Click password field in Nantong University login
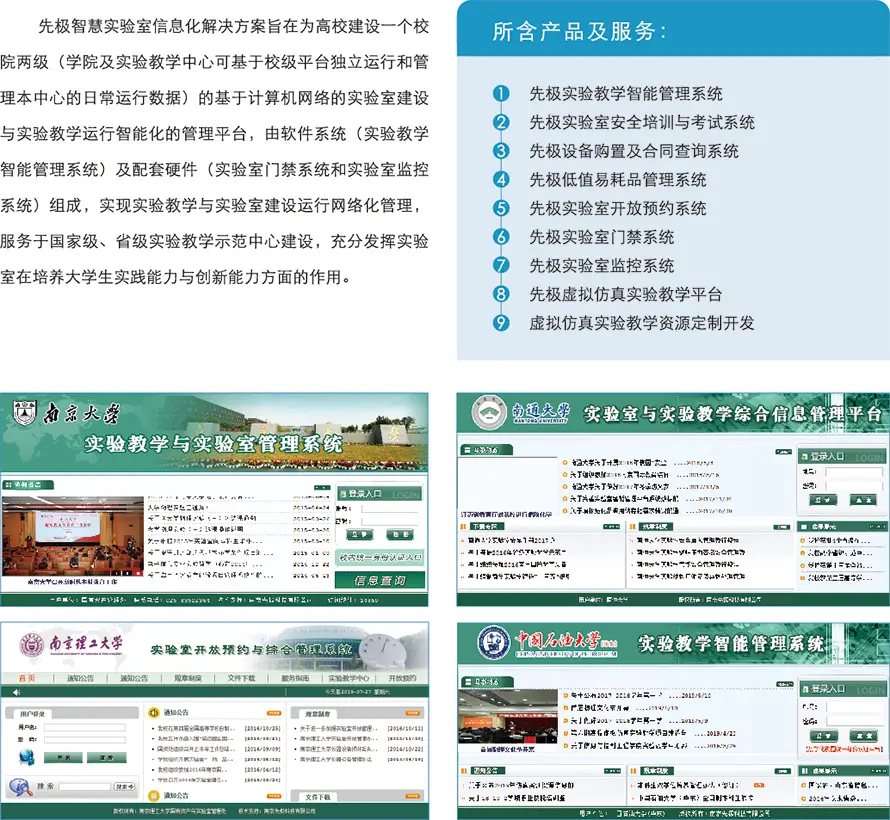This screenshot has height=820, width=890. point(854,486)
